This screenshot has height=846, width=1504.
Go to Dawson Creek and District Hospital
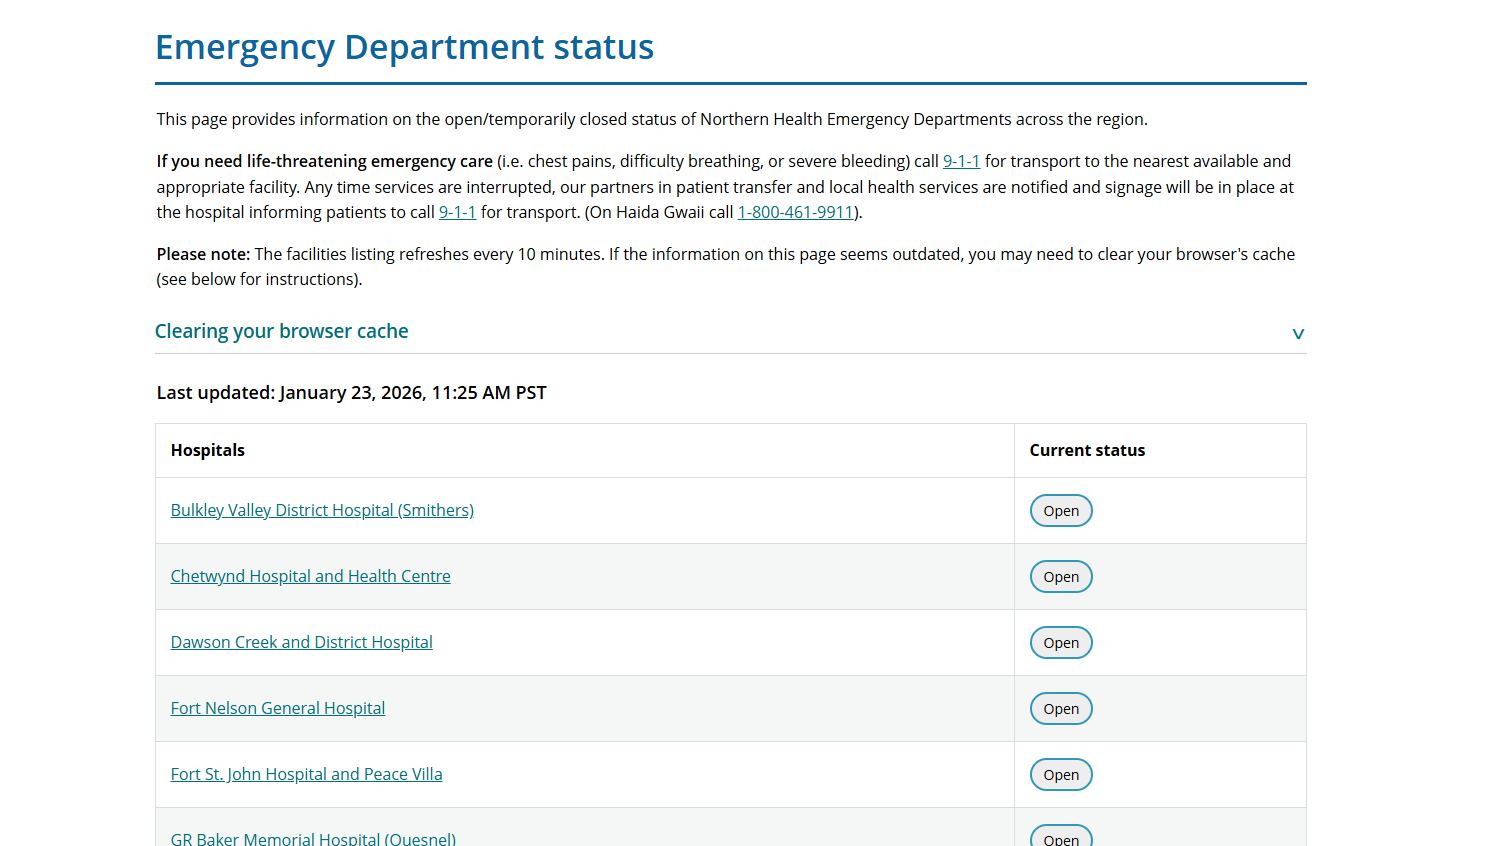point(301,642)
